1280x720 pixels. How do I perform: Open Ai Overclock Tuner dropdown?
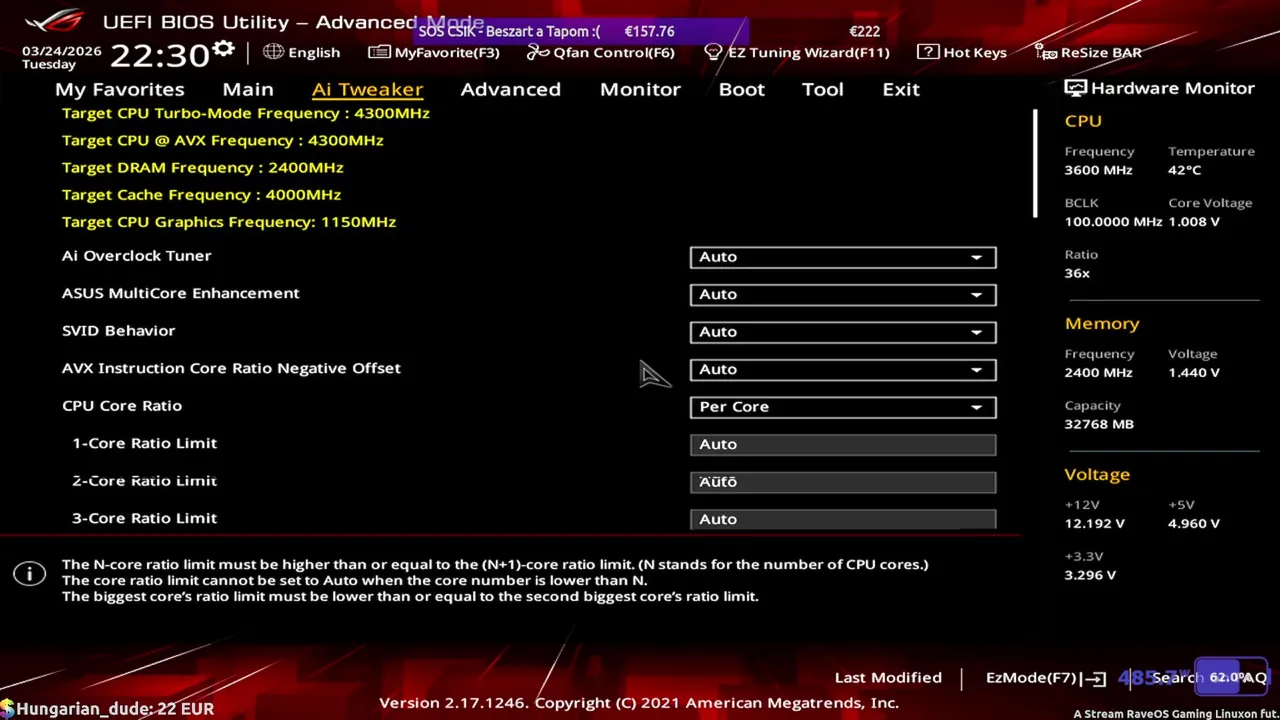pyautogui.click(x=843, y=257)
